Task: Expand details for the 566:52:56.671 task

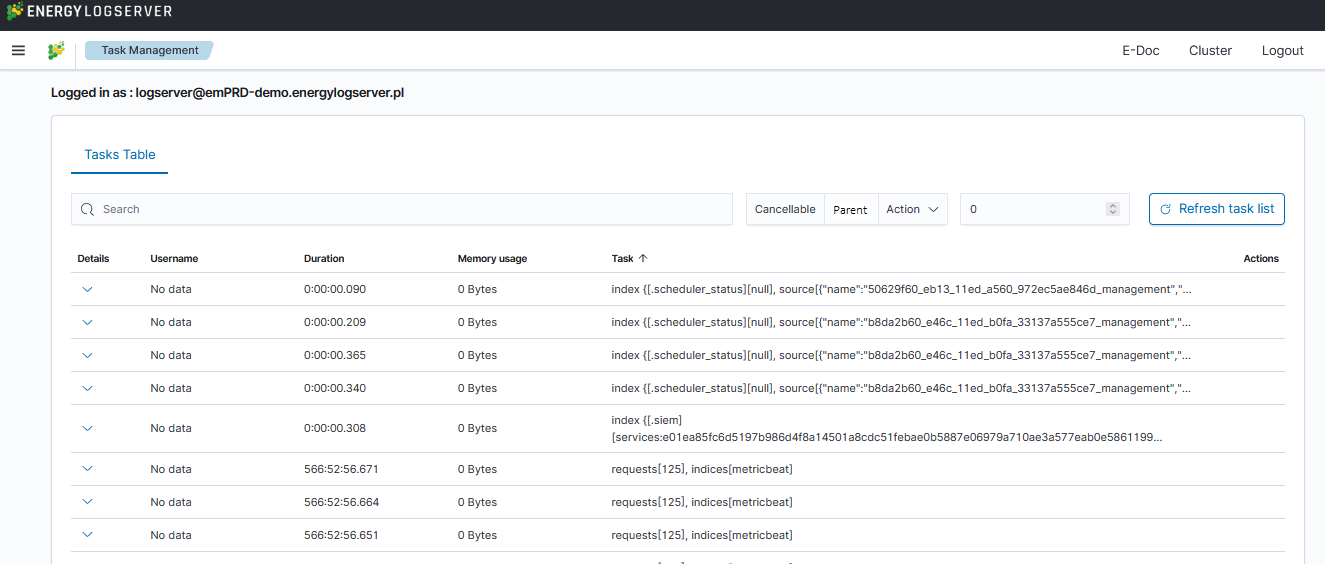Action: [87, 469]
